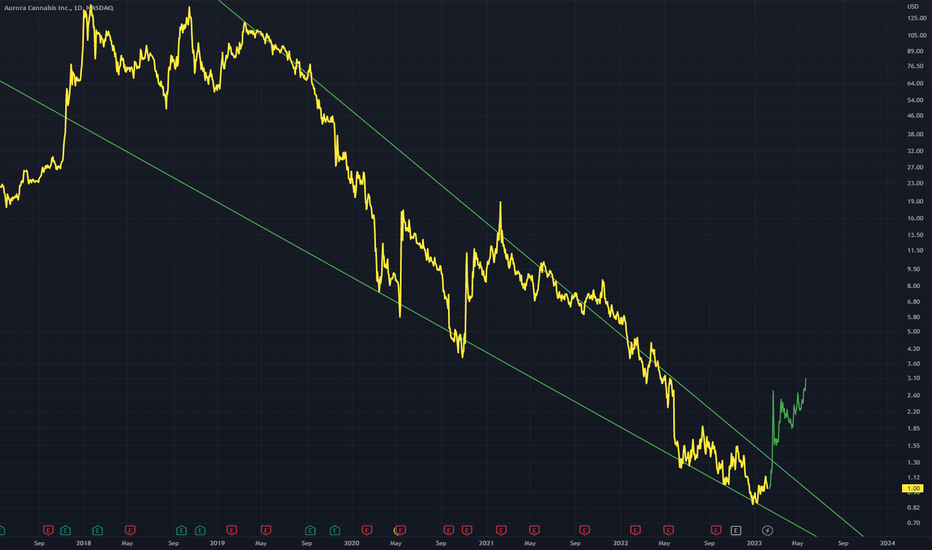Viewport: 932px width, 550px height.
Task: Click the red earnings marker at May 2022
Action: [669, 530]
